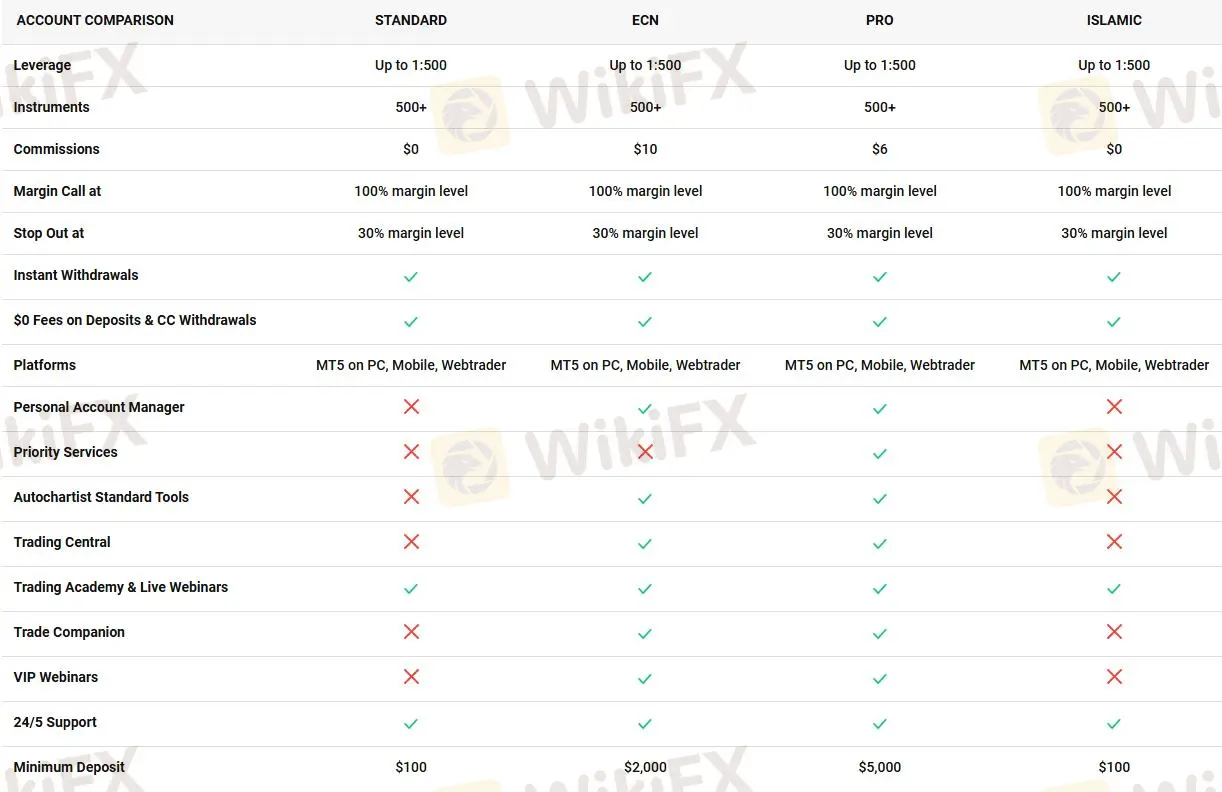Screen dimensions: 1222x792
Task: Click ECN's green check for VIP Webinars
Action: click(x=645, y=679)
